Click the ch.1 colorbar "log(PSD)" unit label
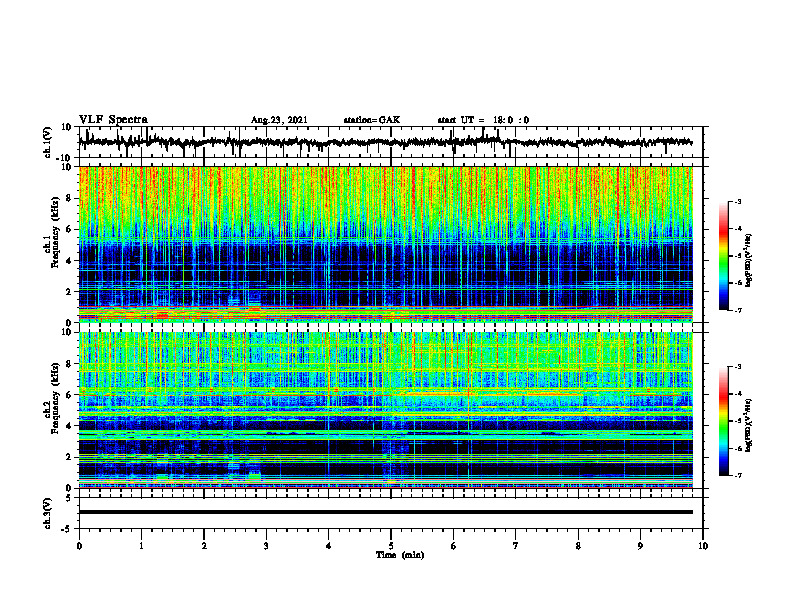 pyautogui.click(x=749, y=260)
